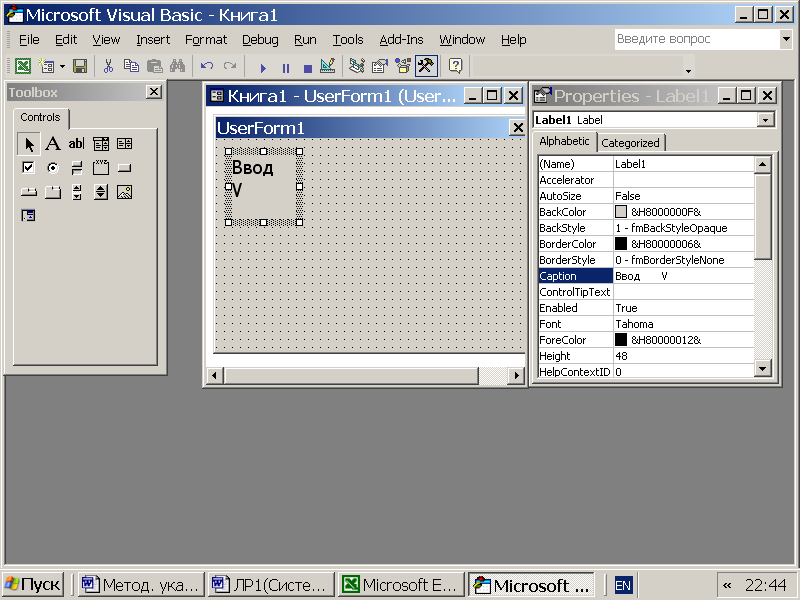Viewport: 800px width, 600px height.
Task: Click the Break pause button
Action: [286, 67]
